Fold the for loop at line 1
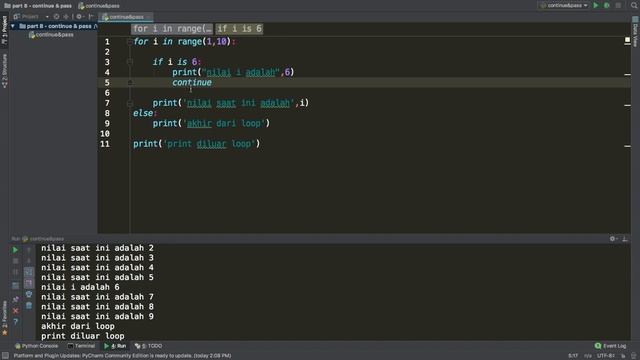The height and width of the screenshot is (360, 640). (130, 42)
